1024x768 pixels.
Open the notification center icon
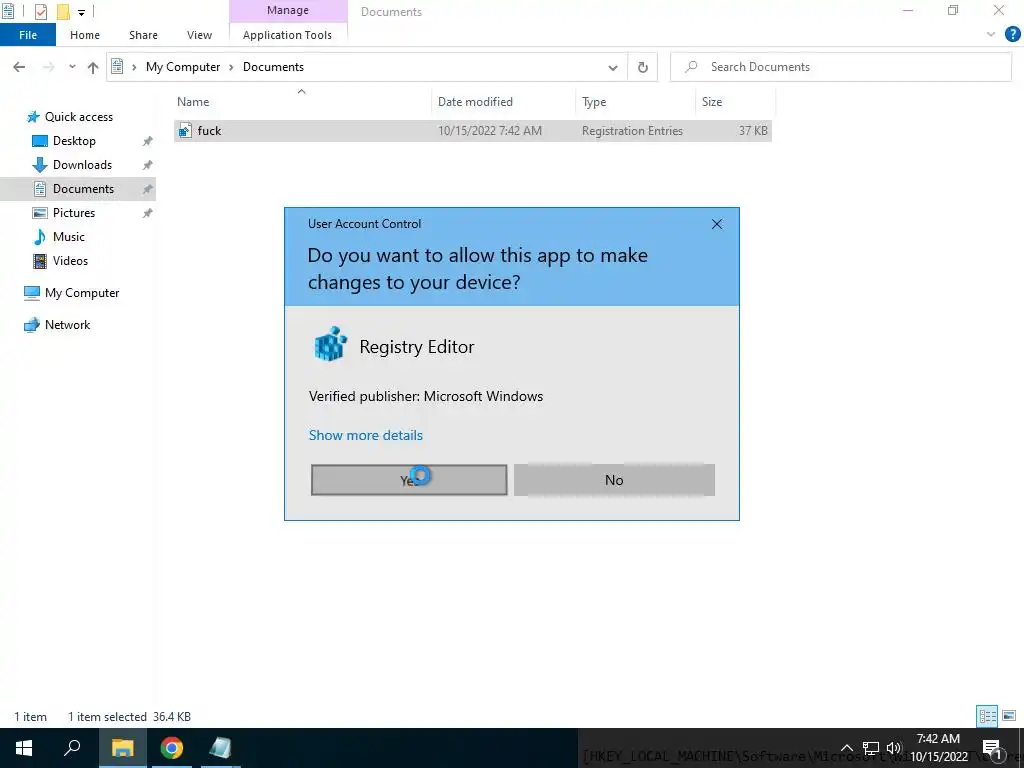pos(992,748)
